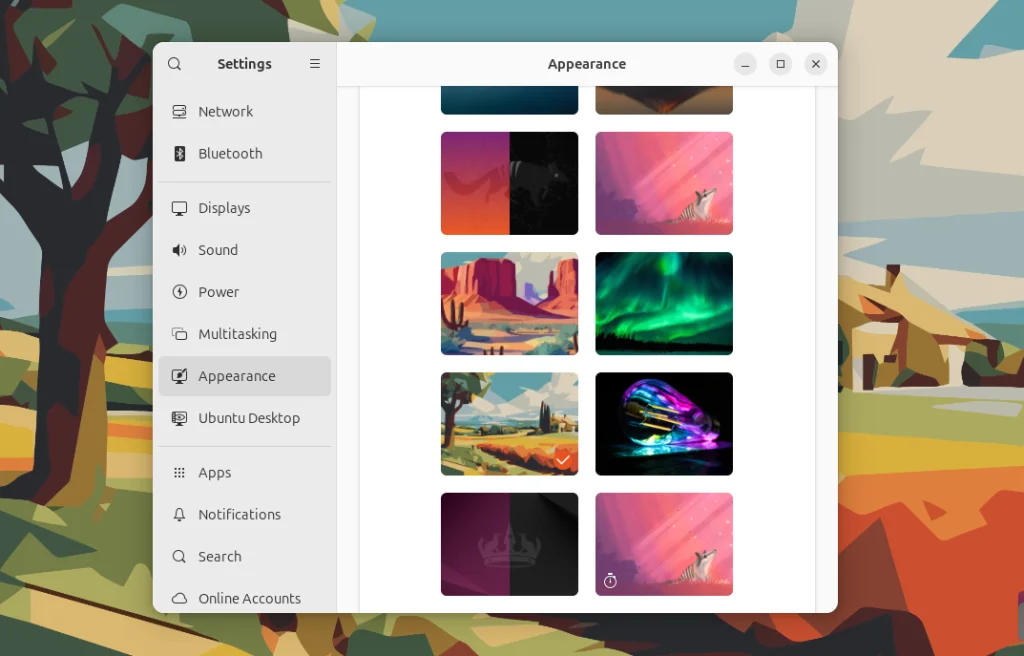Click the Bluetooth icon in sidebar

pyautogui.click(x=181, y=153)
